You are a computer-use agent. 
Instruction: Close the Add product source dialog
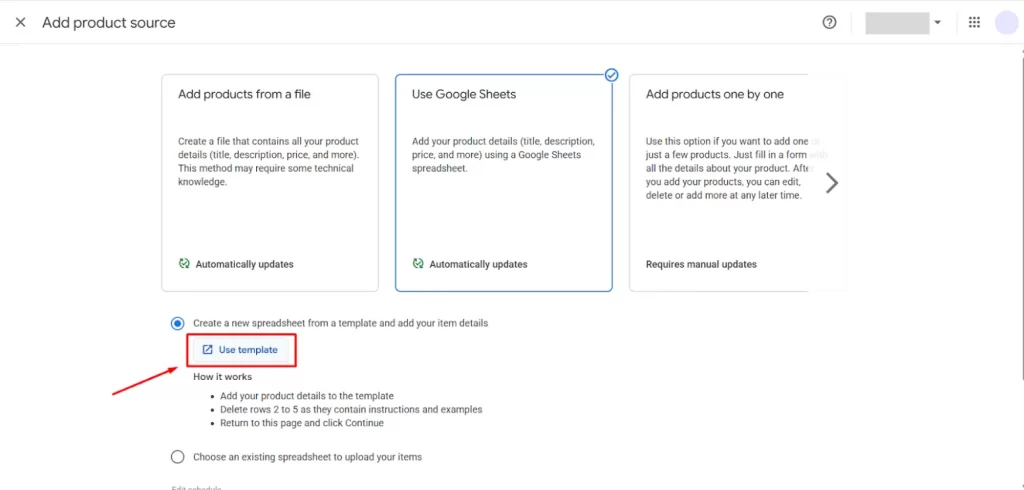coord(20,23)
